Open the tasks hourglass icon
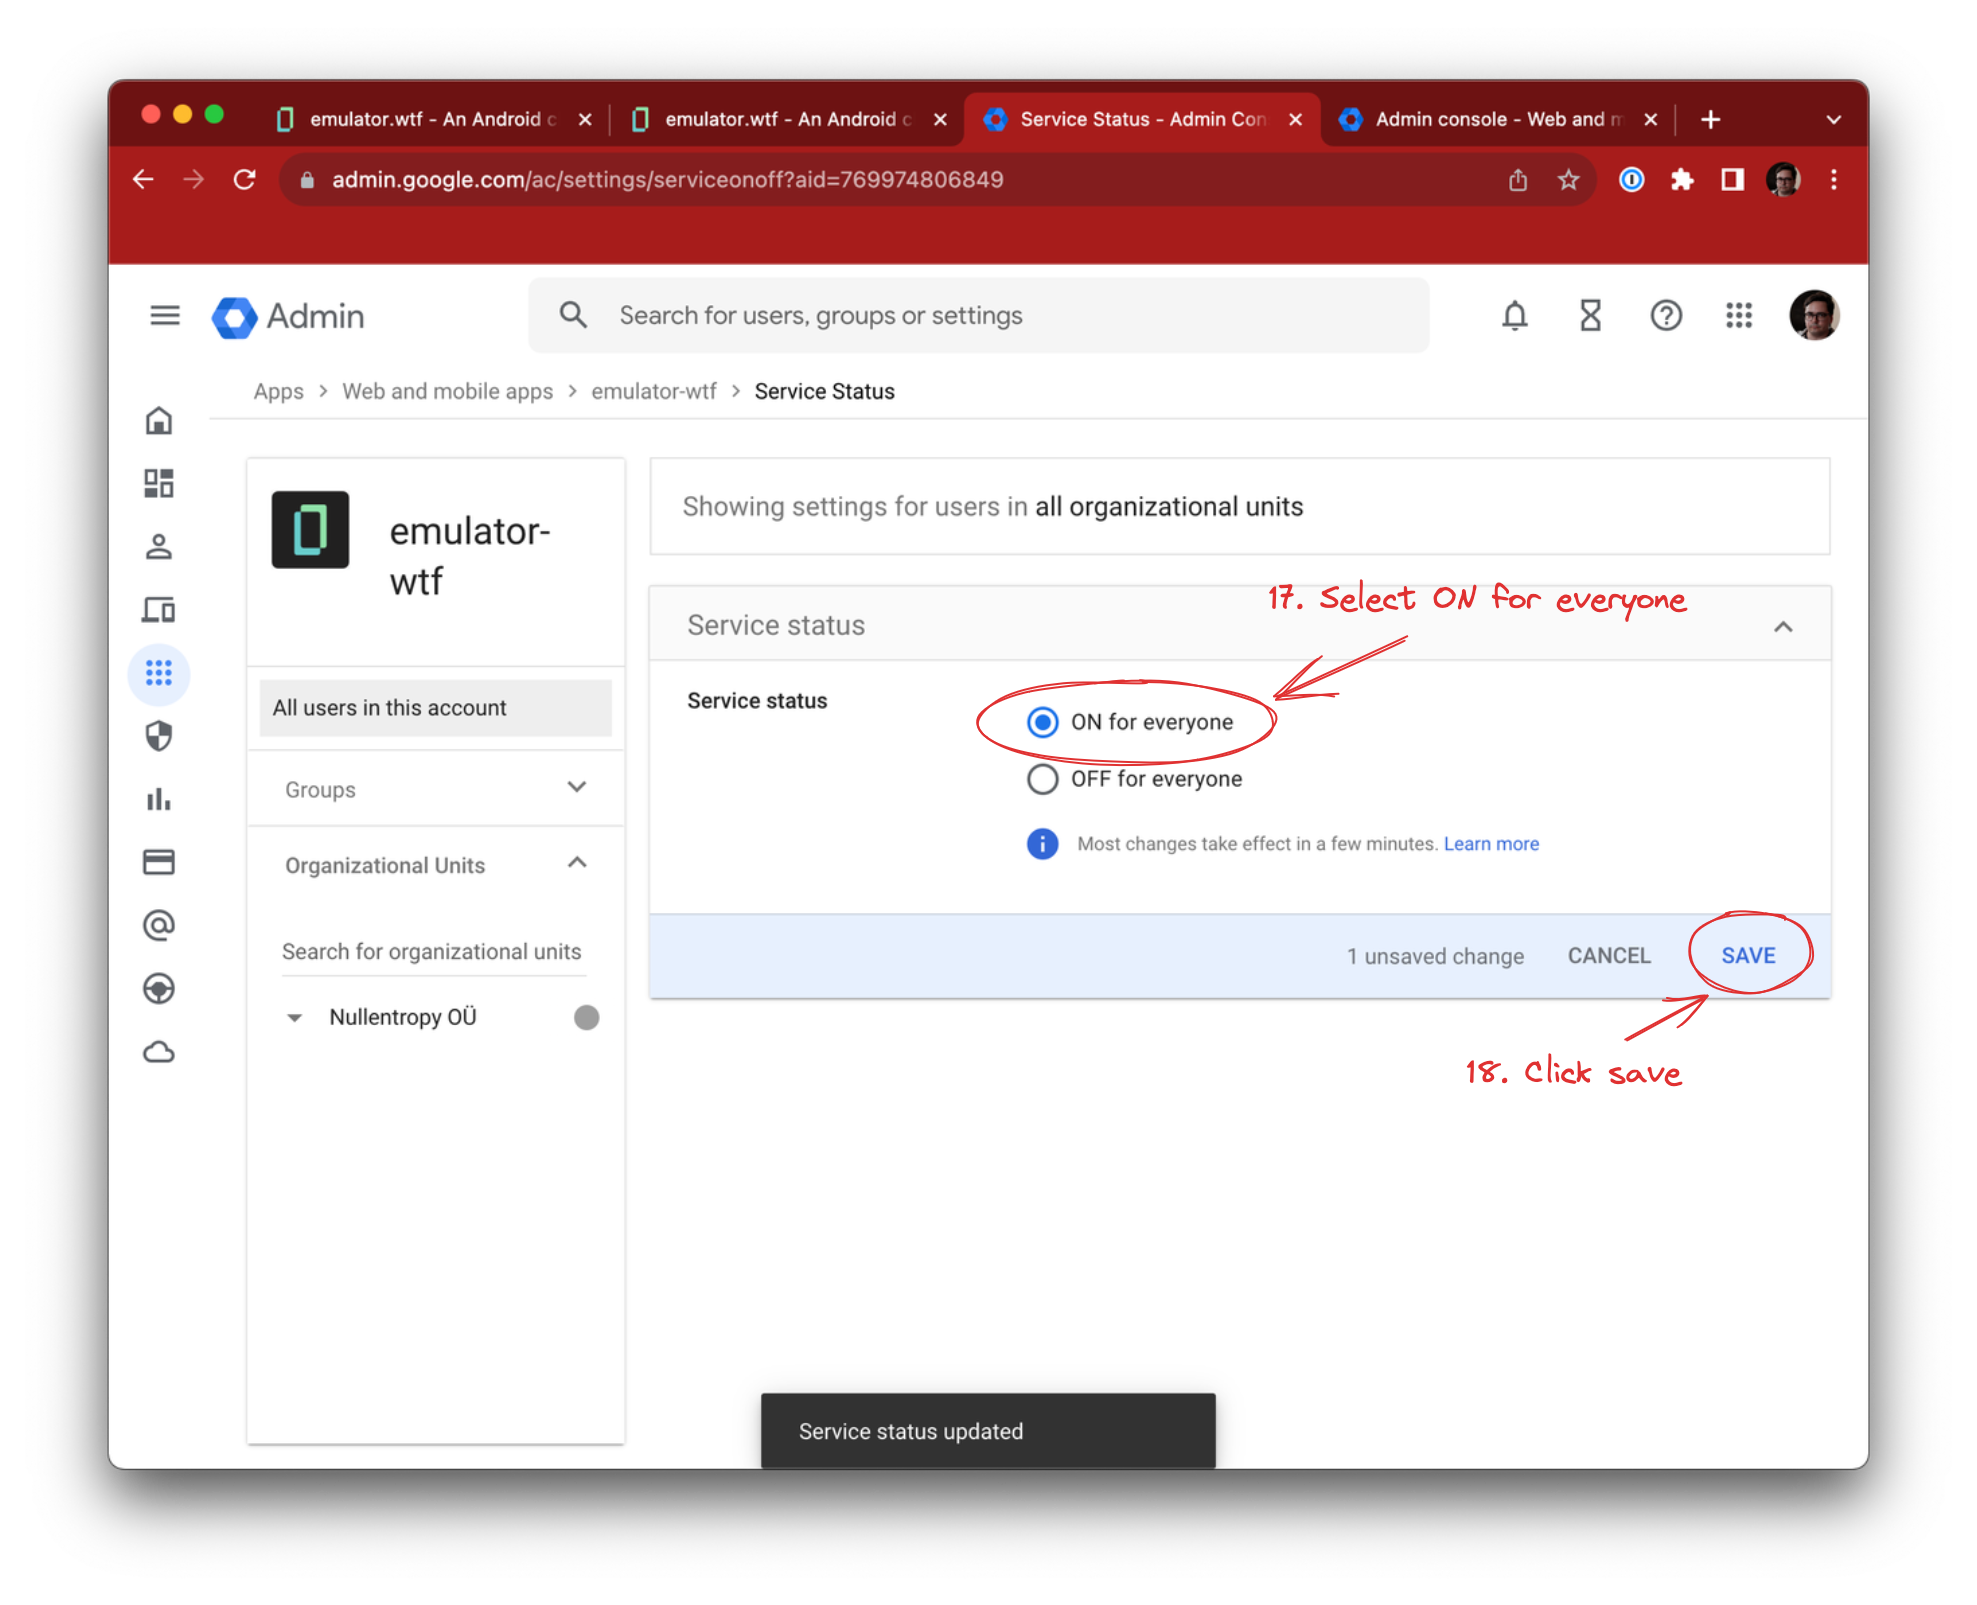 [x=1590, y=316]
